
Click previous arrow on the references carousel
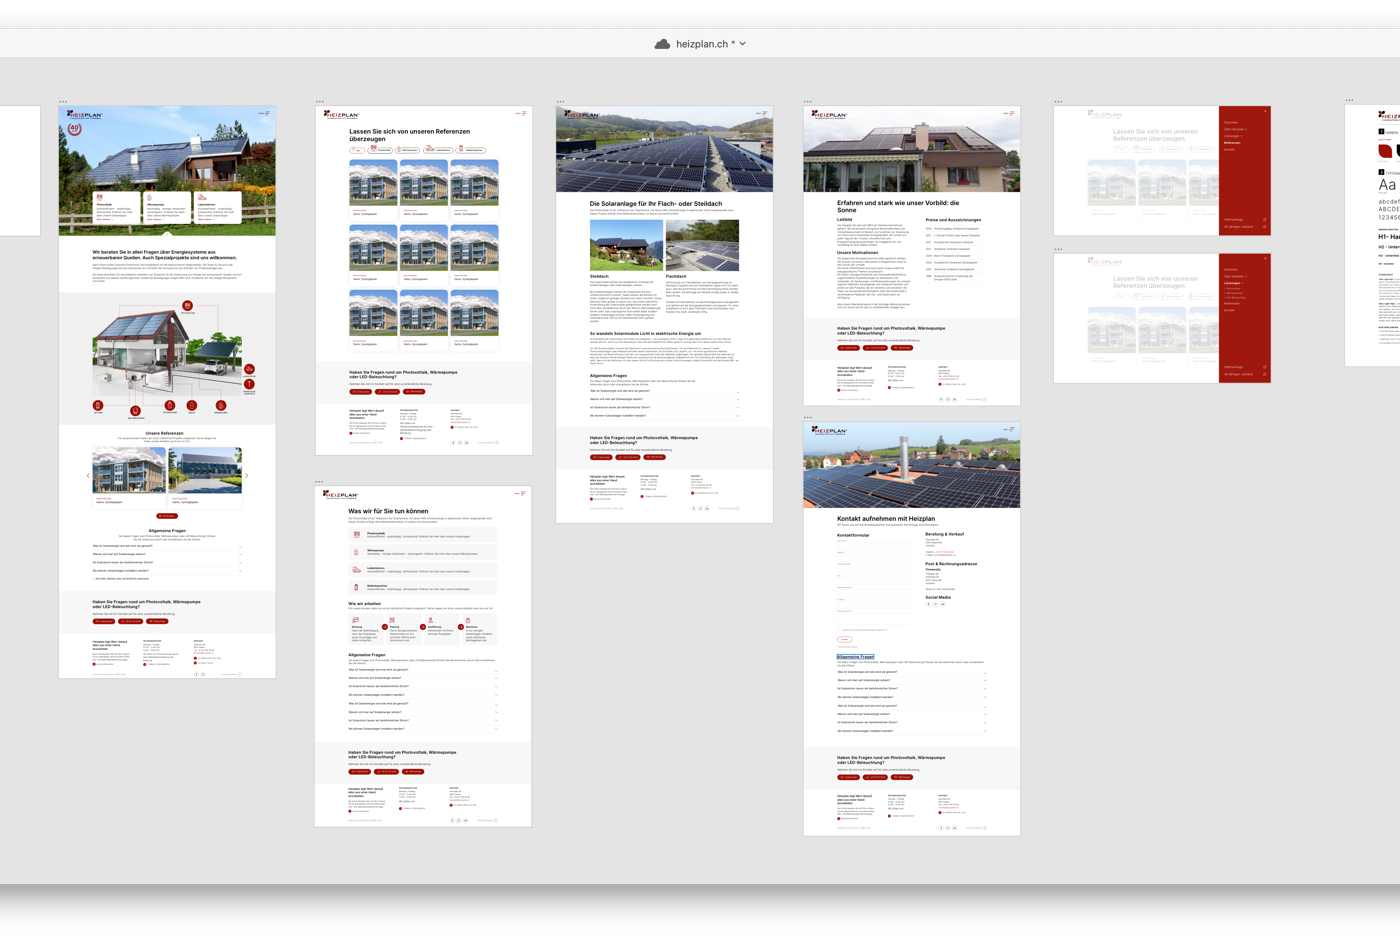pyautogui.click(x=88, y=476)
